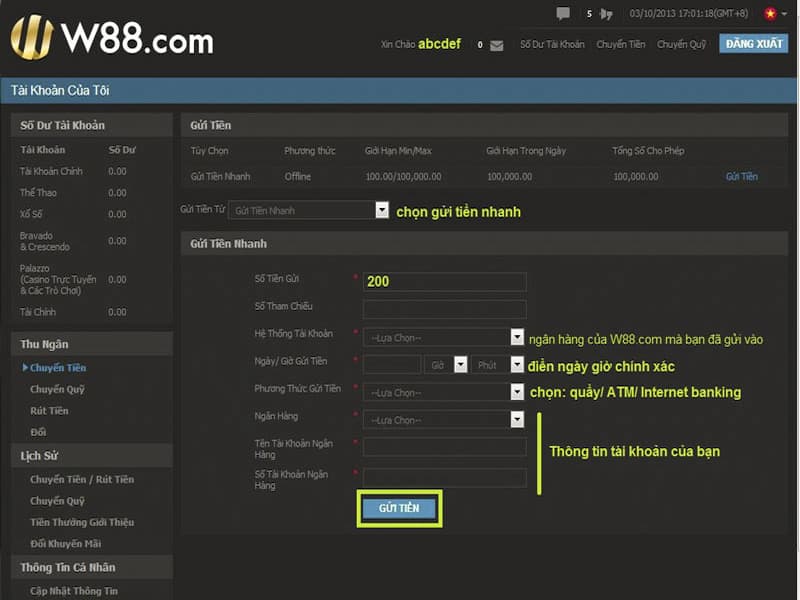Open the chat speech bubble icon

click(x=563, y=14)
